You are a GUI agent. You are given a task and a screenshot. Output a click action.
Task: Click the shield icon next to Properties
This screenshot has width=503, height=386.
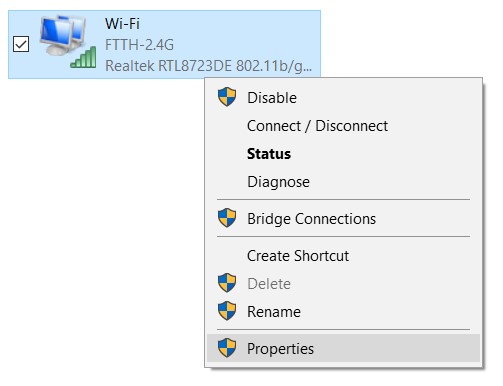point(227,348)
